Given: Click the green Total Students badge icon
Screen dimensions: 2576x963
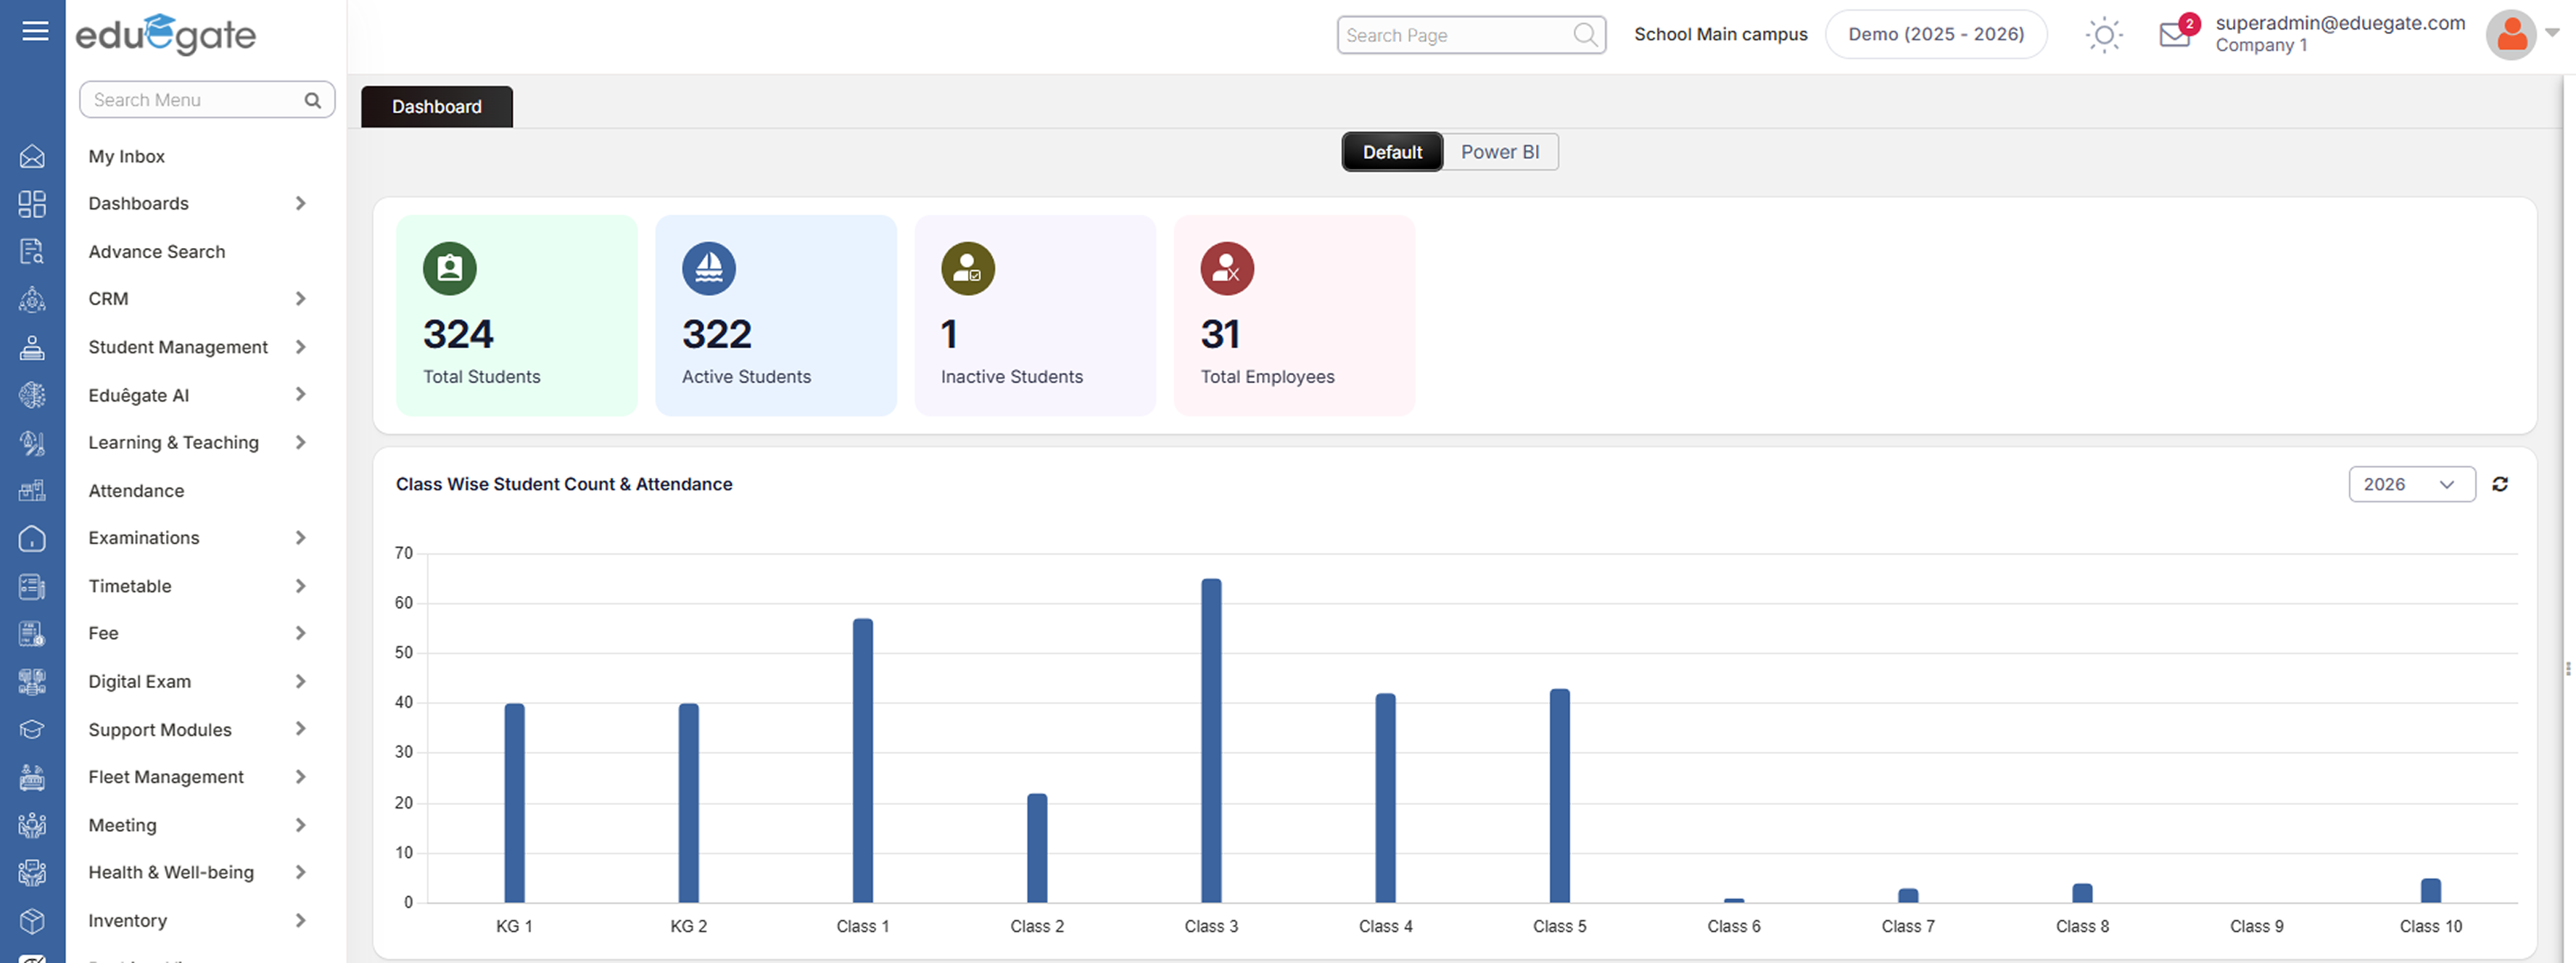Looking at the screenshot, I should [450, 268].
